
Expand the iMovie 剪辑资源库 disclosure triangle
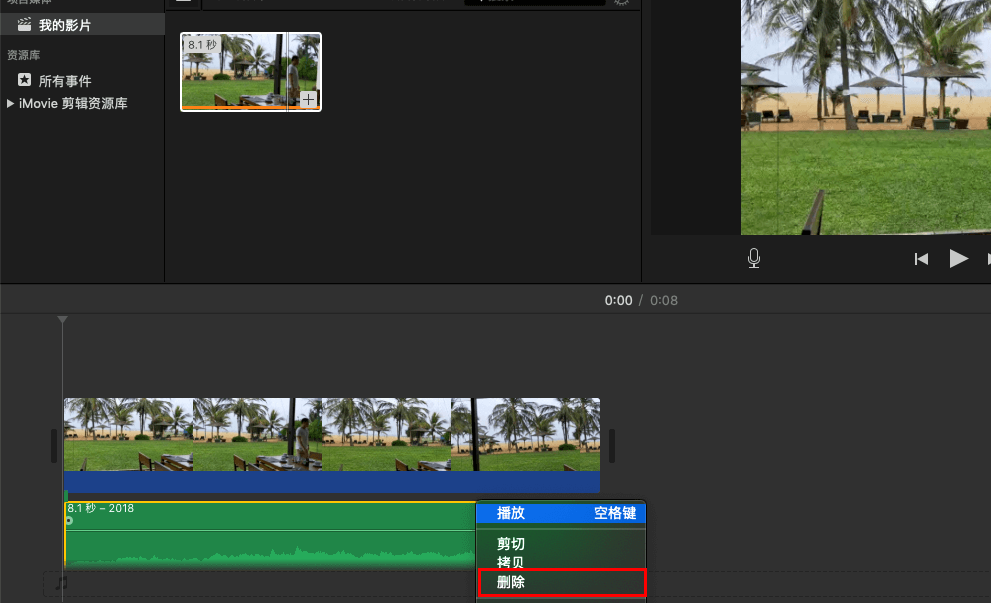click(10, 103)
